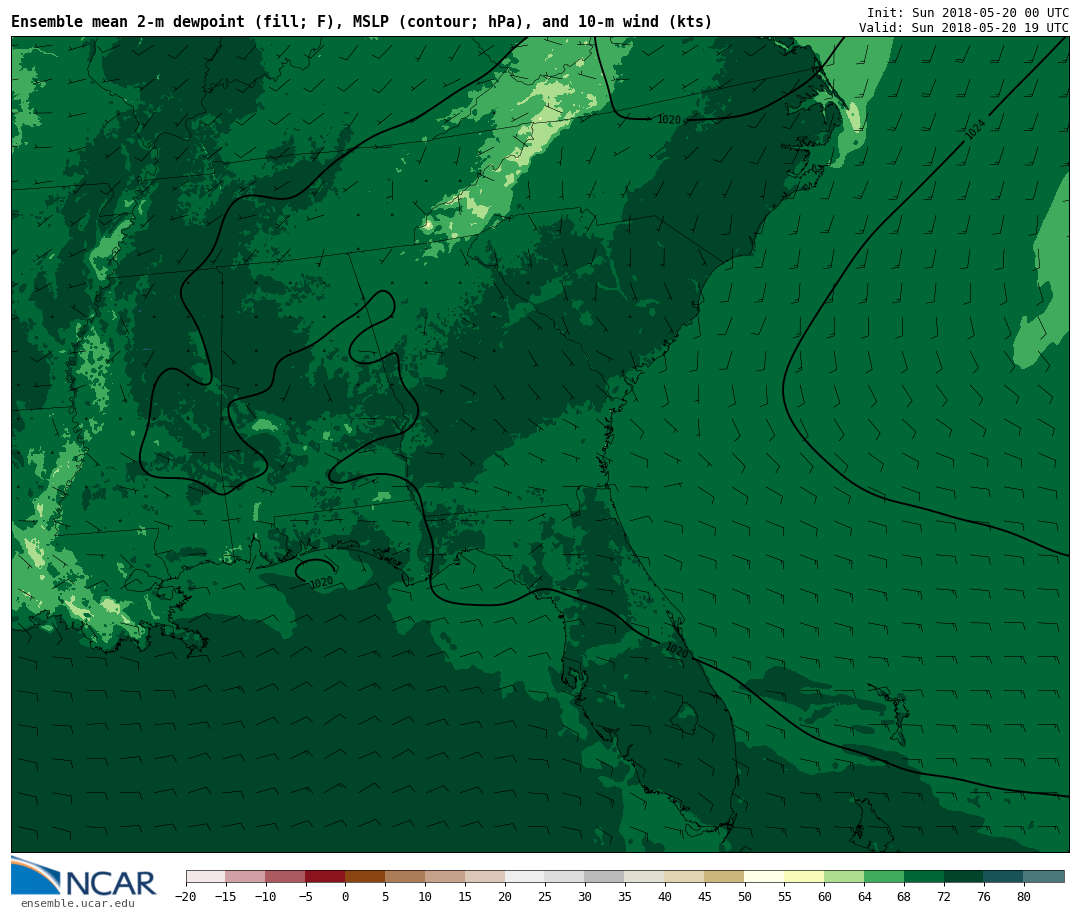Click the '64' color bar tick label
Screen dimensions: 1080x915
(864, 896)
